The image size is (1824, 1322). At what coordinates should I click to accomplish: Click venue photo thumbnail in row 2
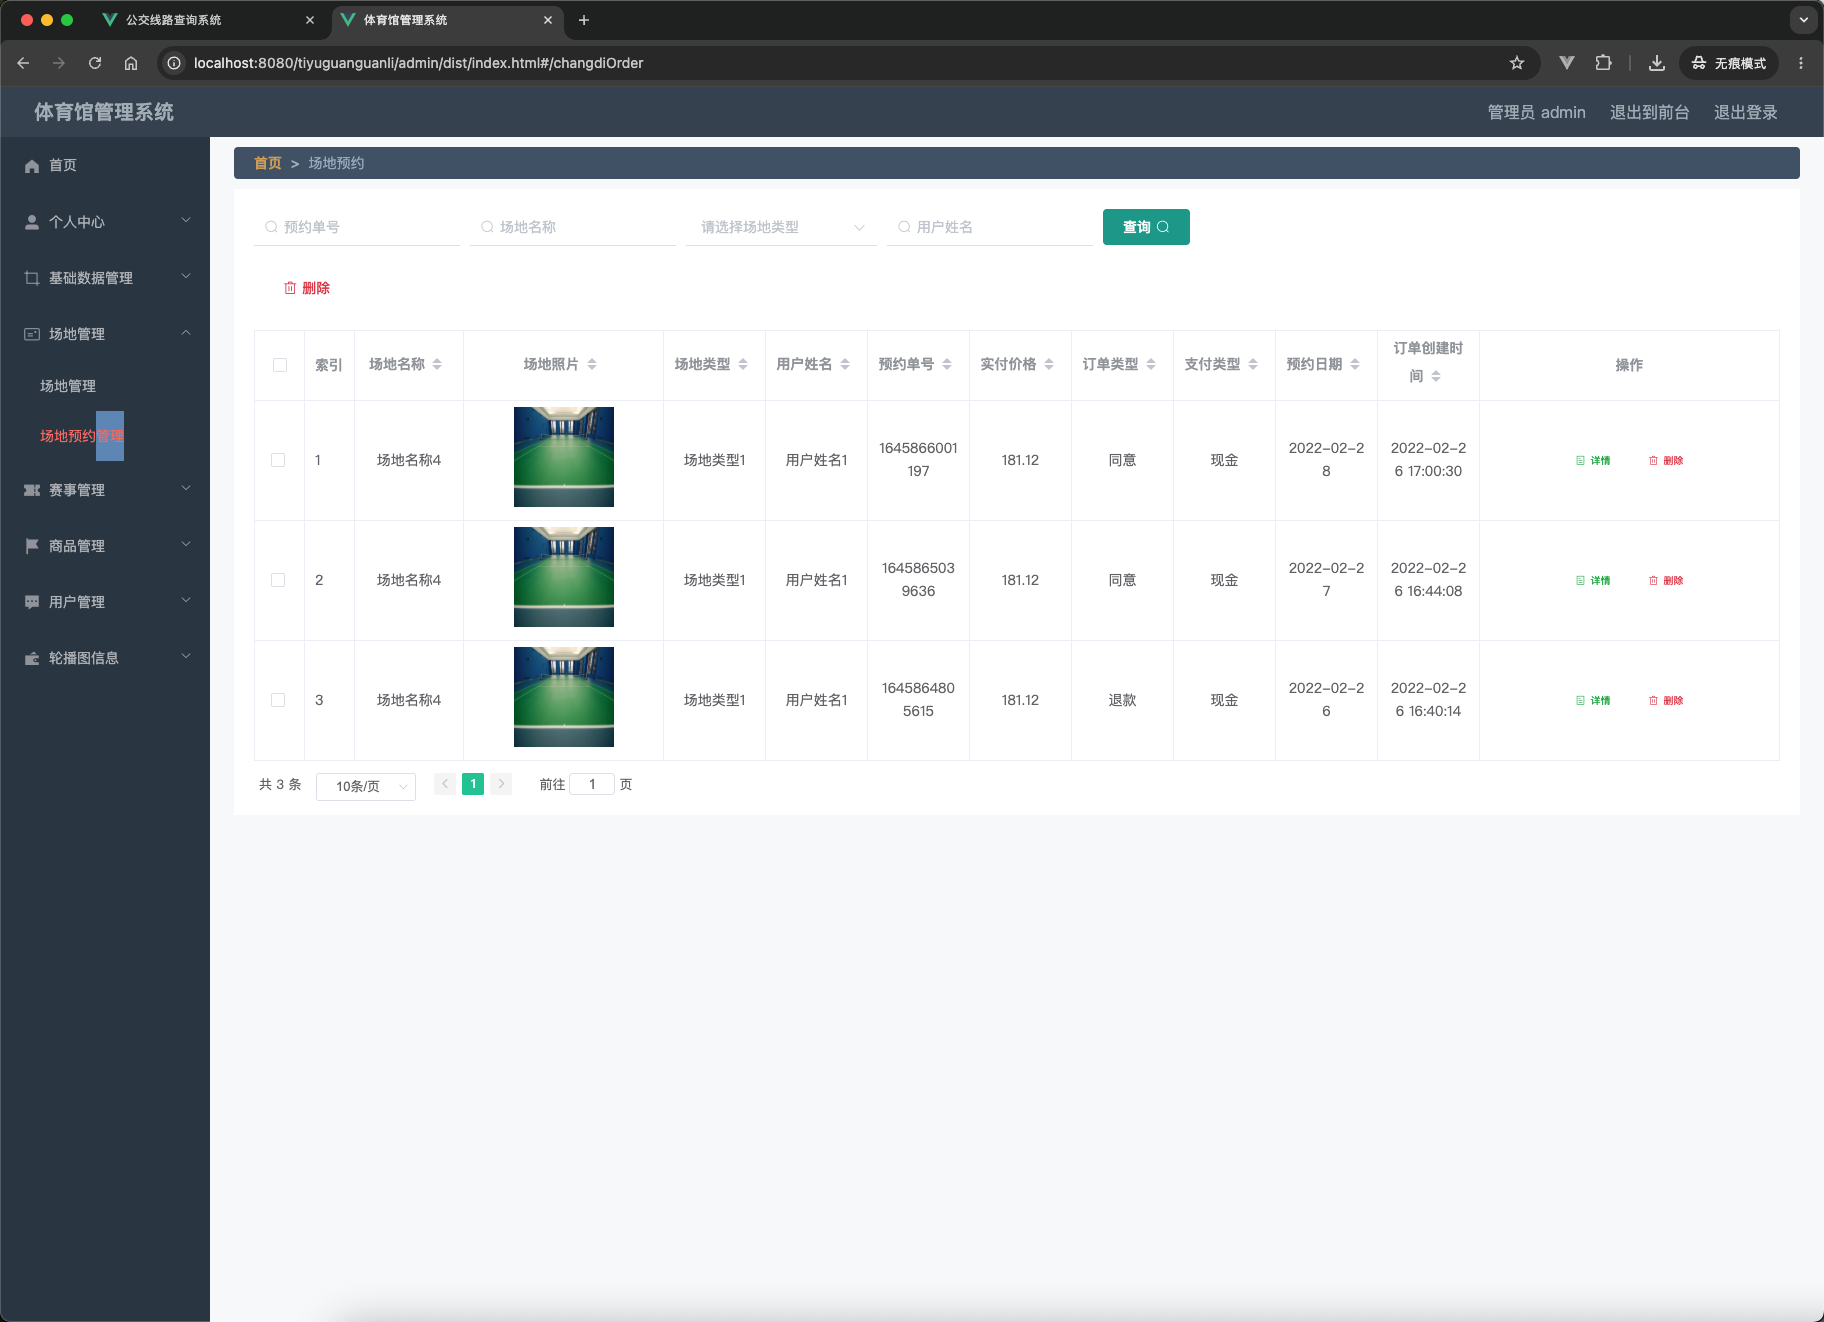[564, 577]
